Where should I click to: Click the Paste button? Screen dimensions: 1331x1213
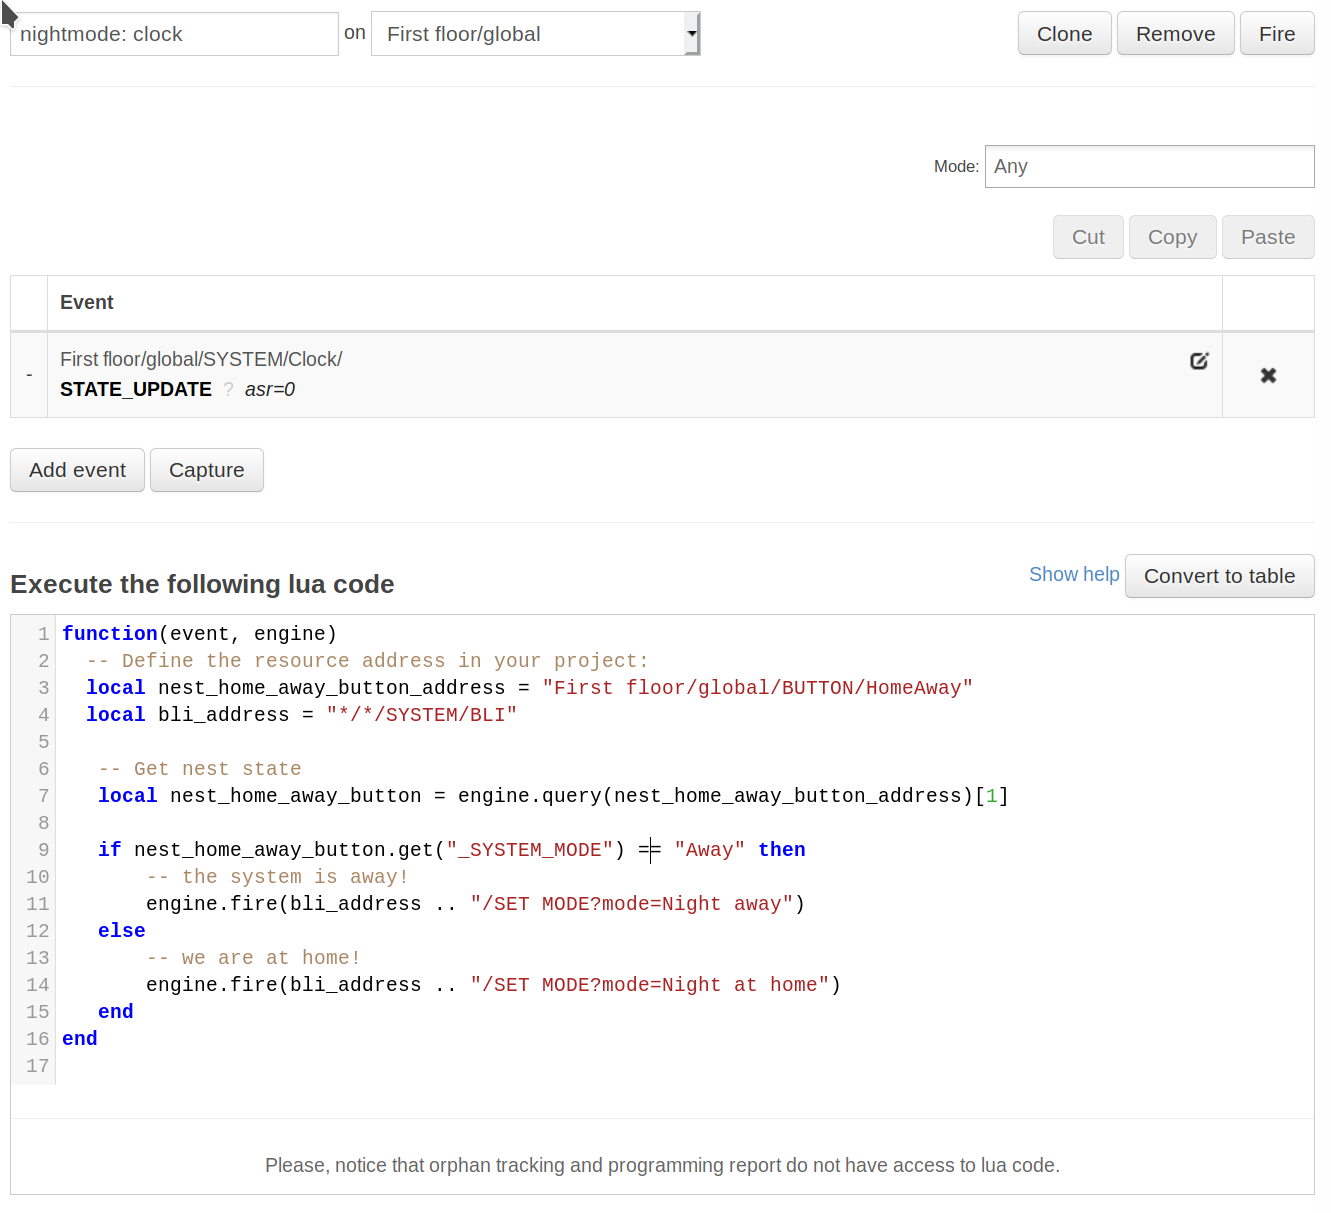(1267, 237)
